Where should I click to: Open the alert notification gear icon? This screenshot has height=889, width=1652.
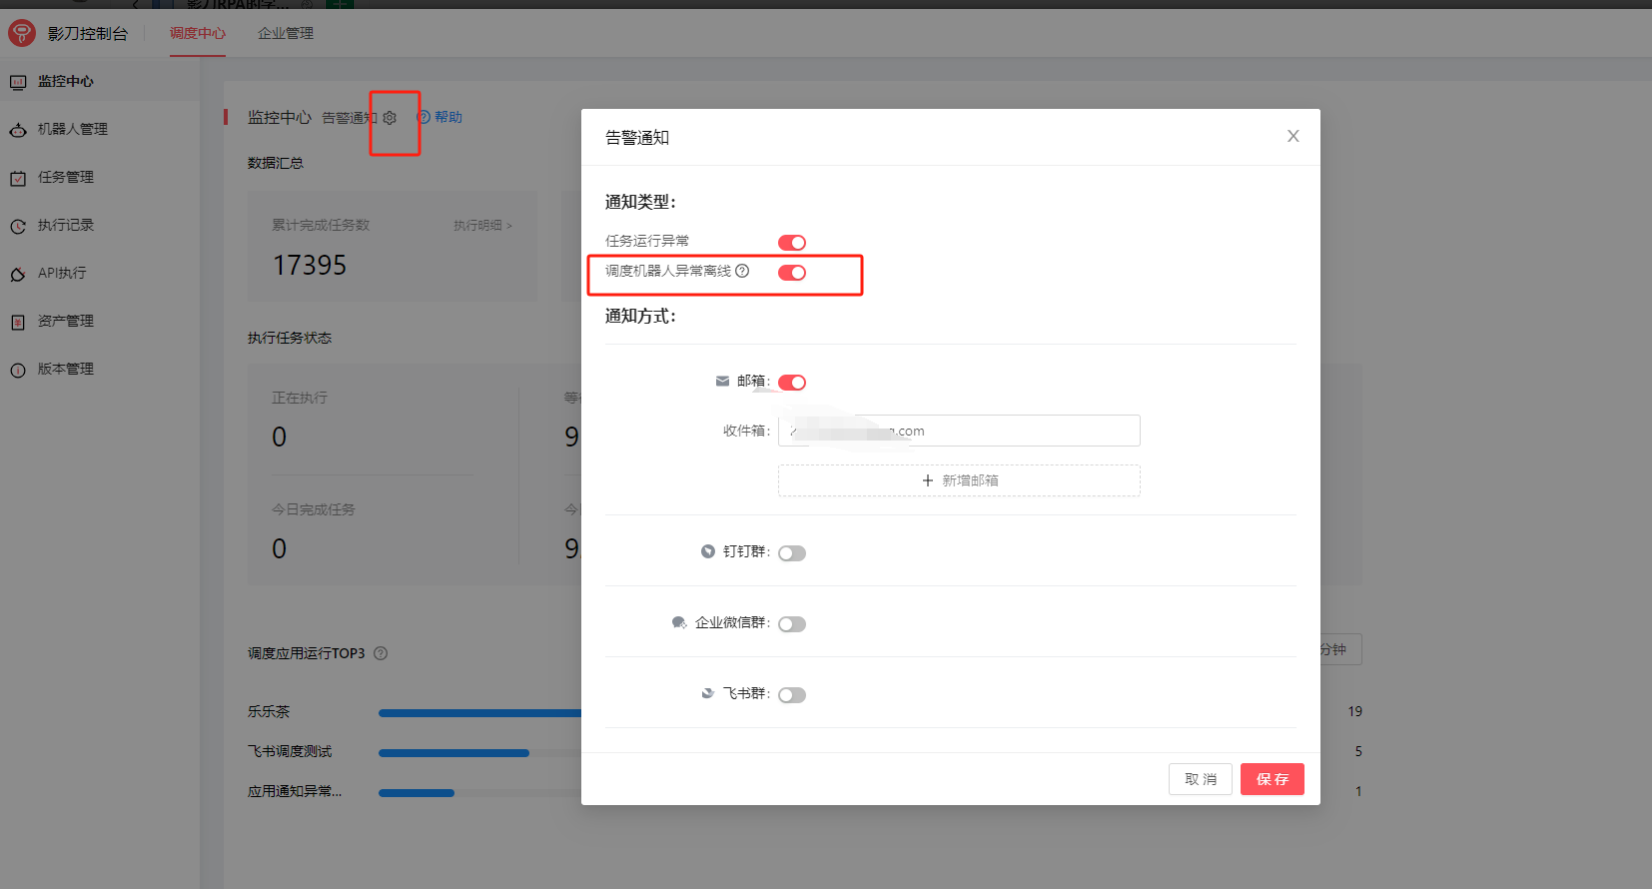click(390, 118)
